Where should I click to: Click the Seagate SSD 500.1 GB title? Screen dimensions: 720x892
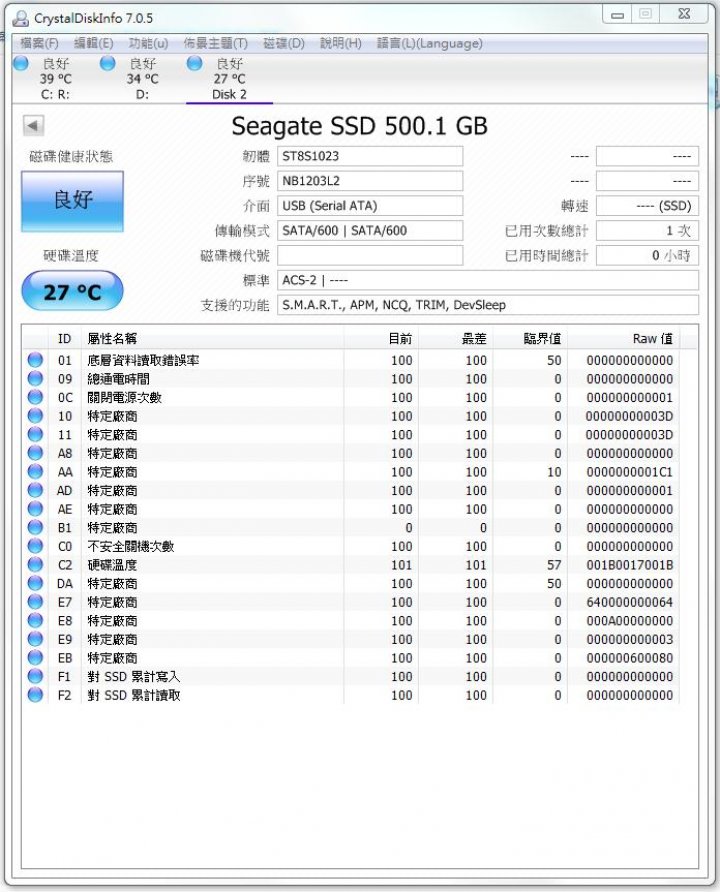click(x=359, y=126)
